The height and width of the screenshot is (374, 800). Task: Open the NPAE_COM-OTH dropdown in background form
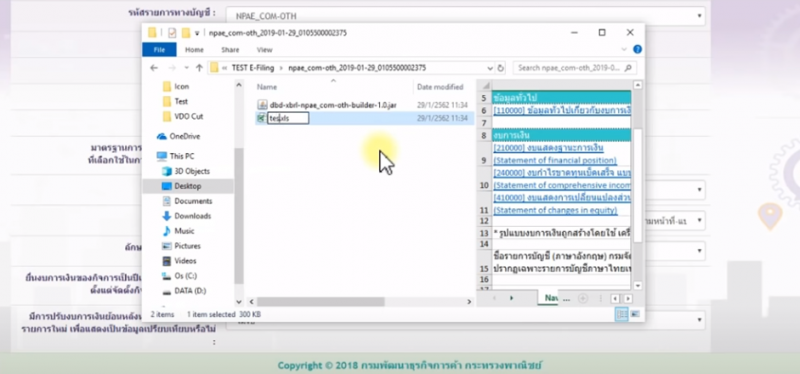pos(466,16)
